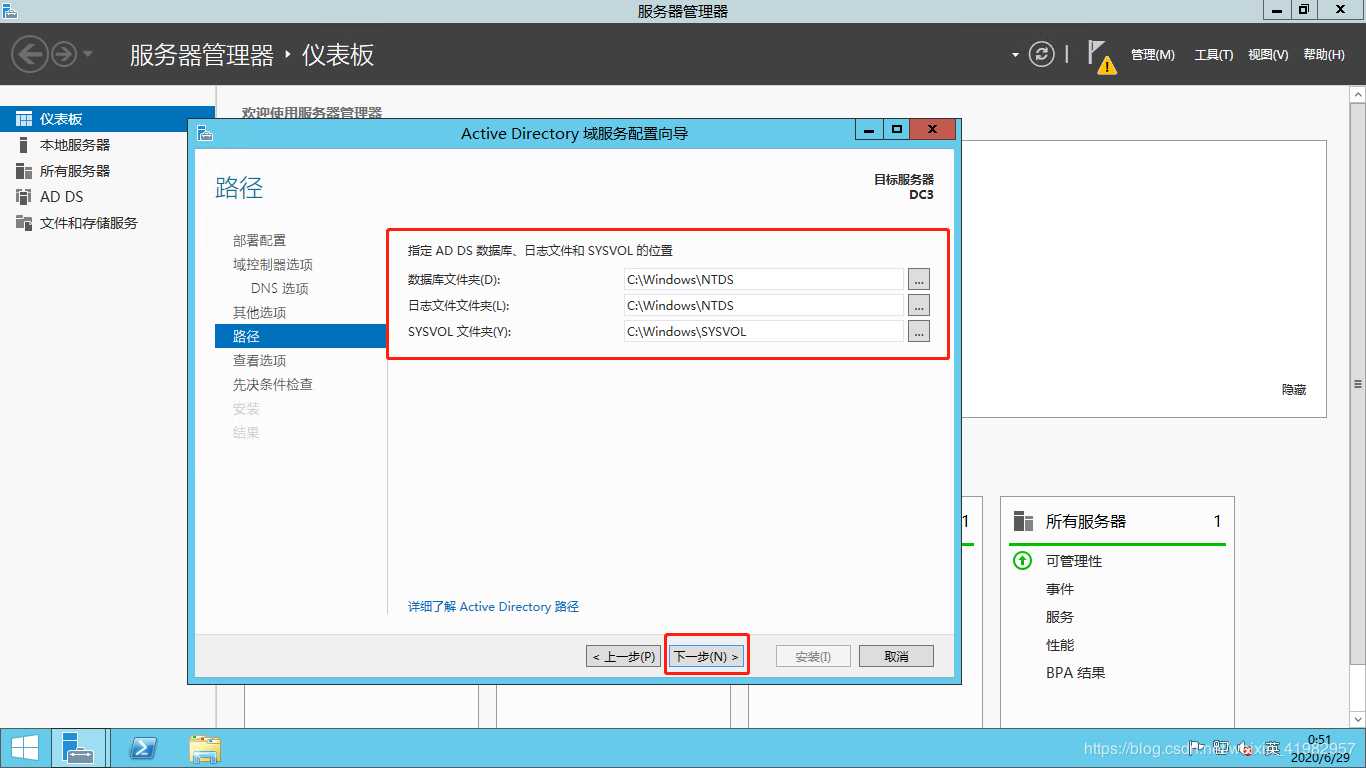1366x768 pixels.
Task: Select 仪表板 in the left sidebar
Action: (107, 119)
